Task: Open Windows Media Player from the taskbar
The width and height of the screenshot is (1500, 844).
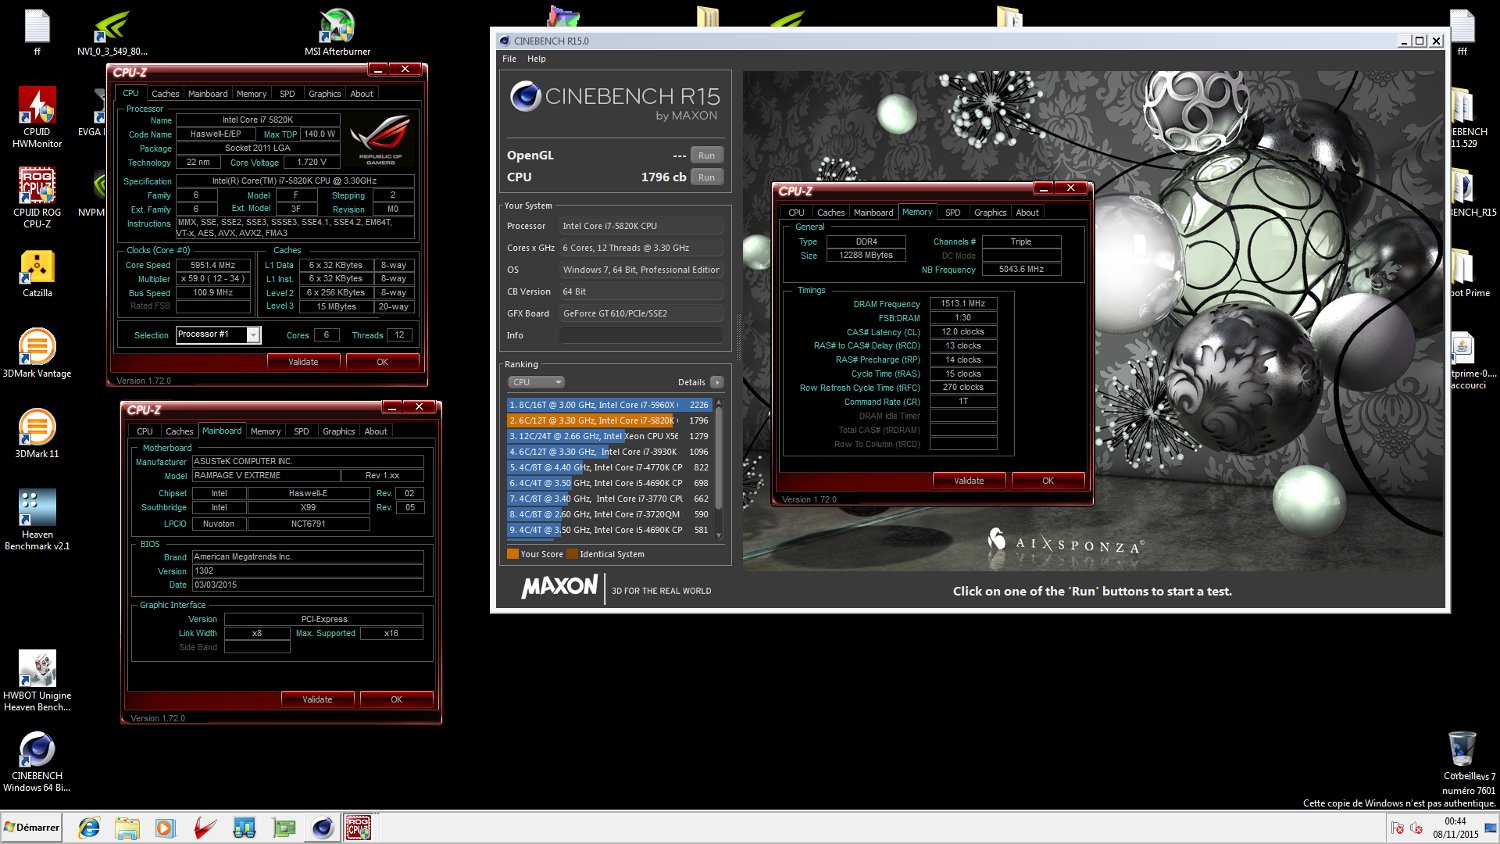Action: 165,828
